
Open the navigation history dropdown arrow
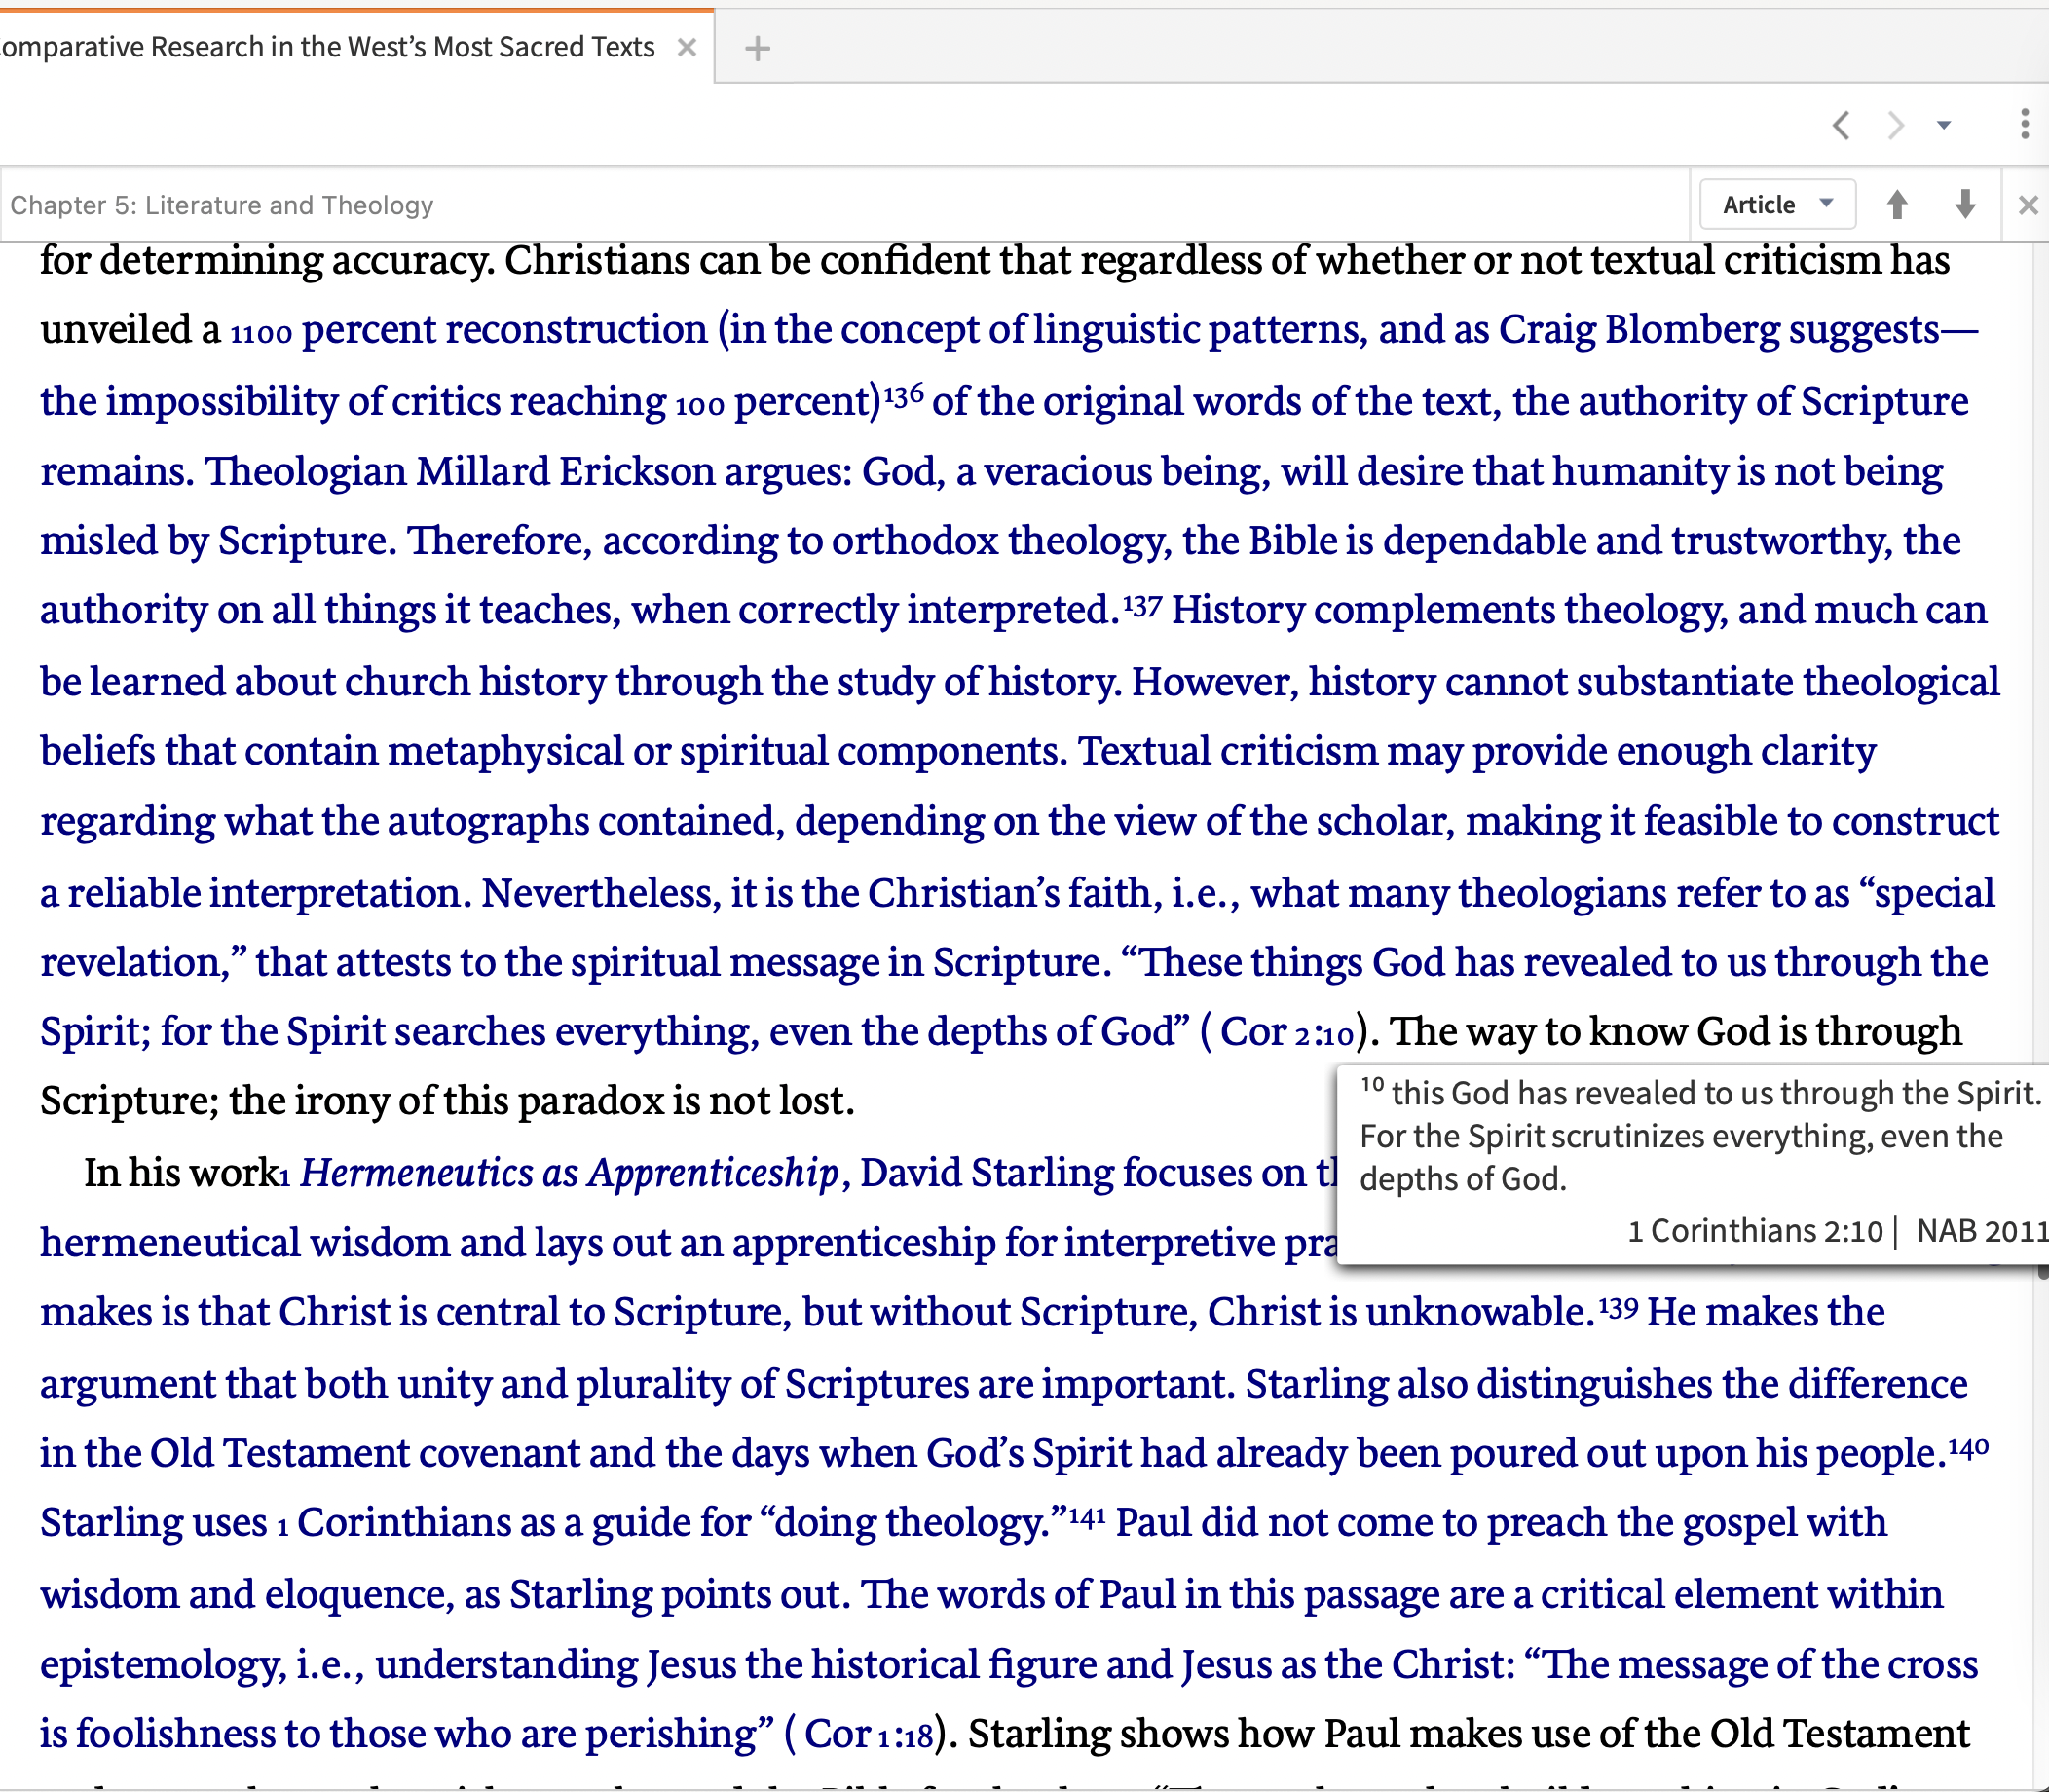click(x=1944, y=125)
